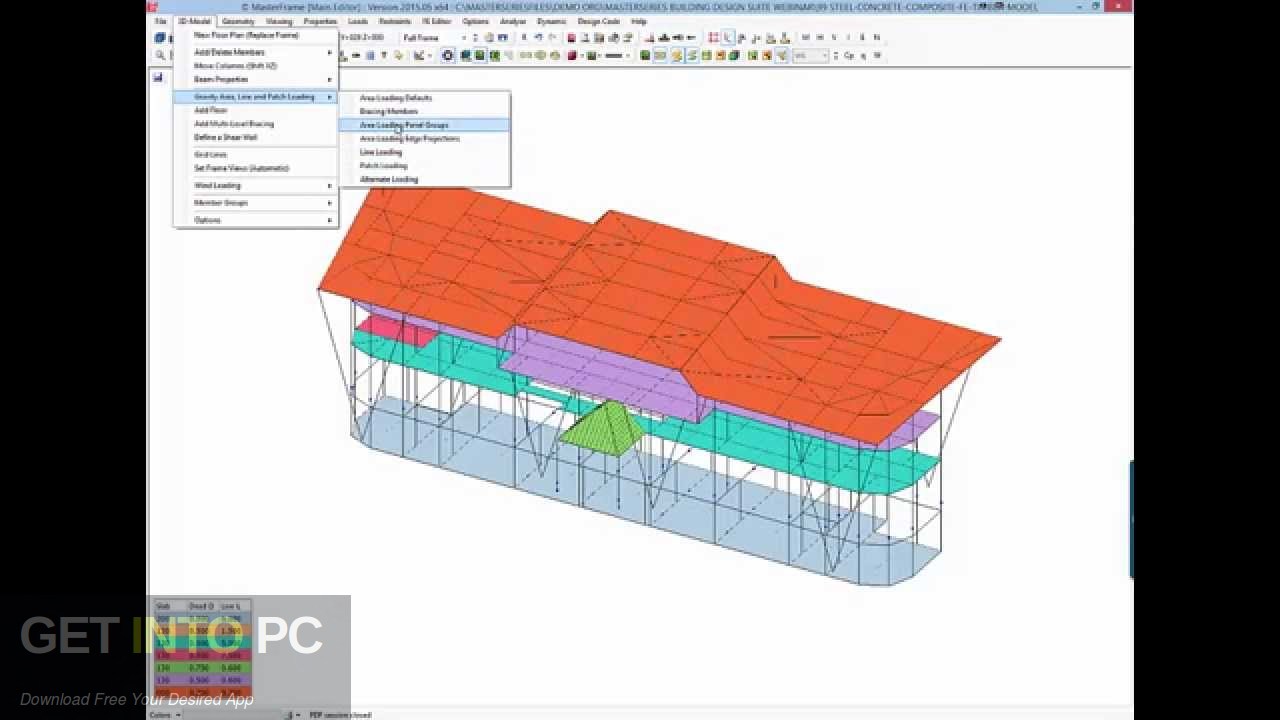Screen dimensions: 1280x720
Task: Click the stepper beside Full Frame dropdown
Action: click(475, 38)
